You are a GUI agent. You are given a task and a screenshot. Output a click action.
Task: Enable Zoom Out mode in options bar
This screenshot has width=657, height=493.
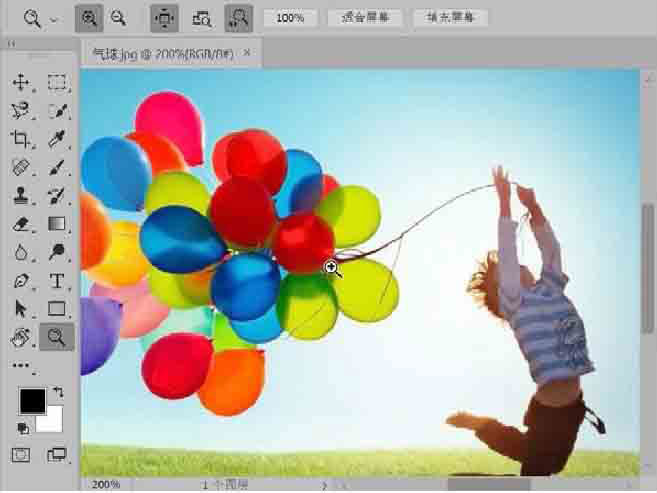(119, 18)
